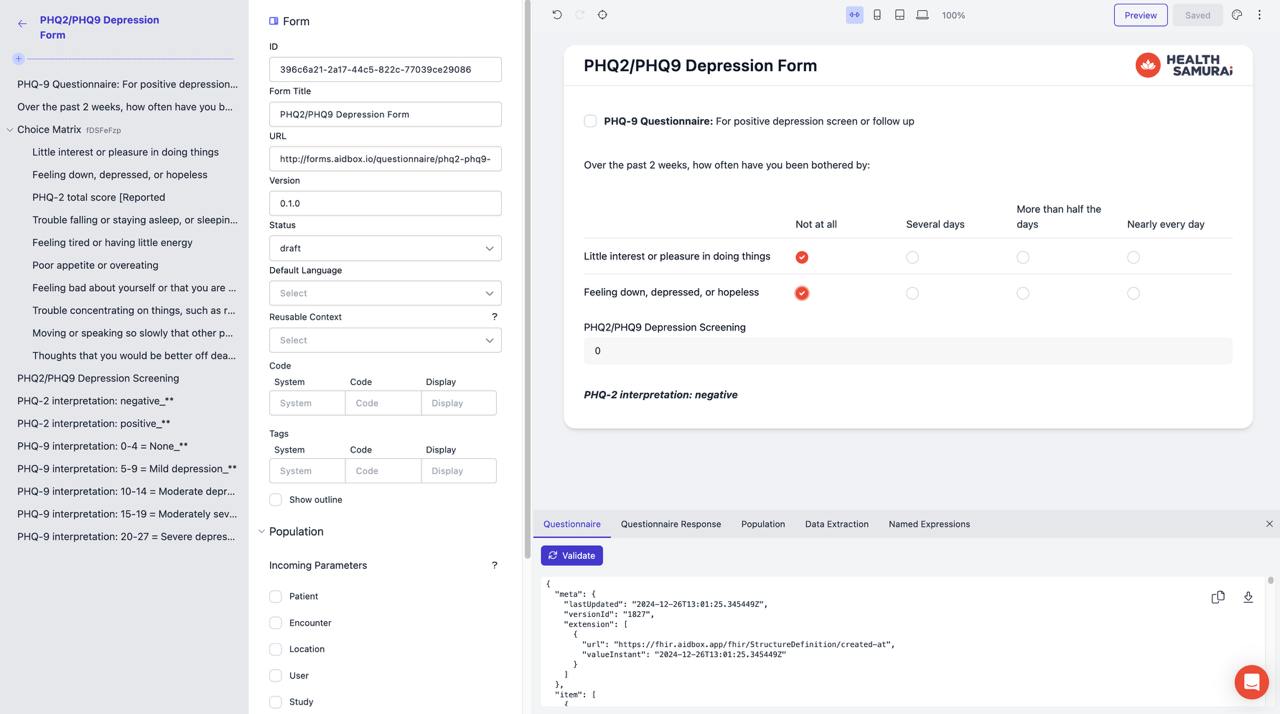This screenshot has width=1280, height=714.
Task: Select 'Several days' for little interest question
Action: (x=912, y=257)
